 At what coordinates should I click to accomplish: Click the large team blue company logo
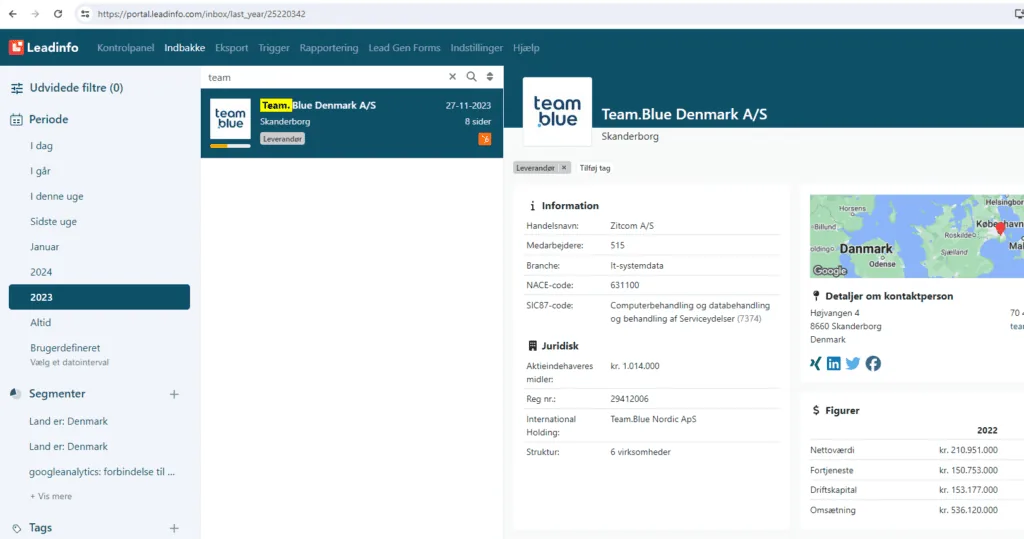pos(557,112)
